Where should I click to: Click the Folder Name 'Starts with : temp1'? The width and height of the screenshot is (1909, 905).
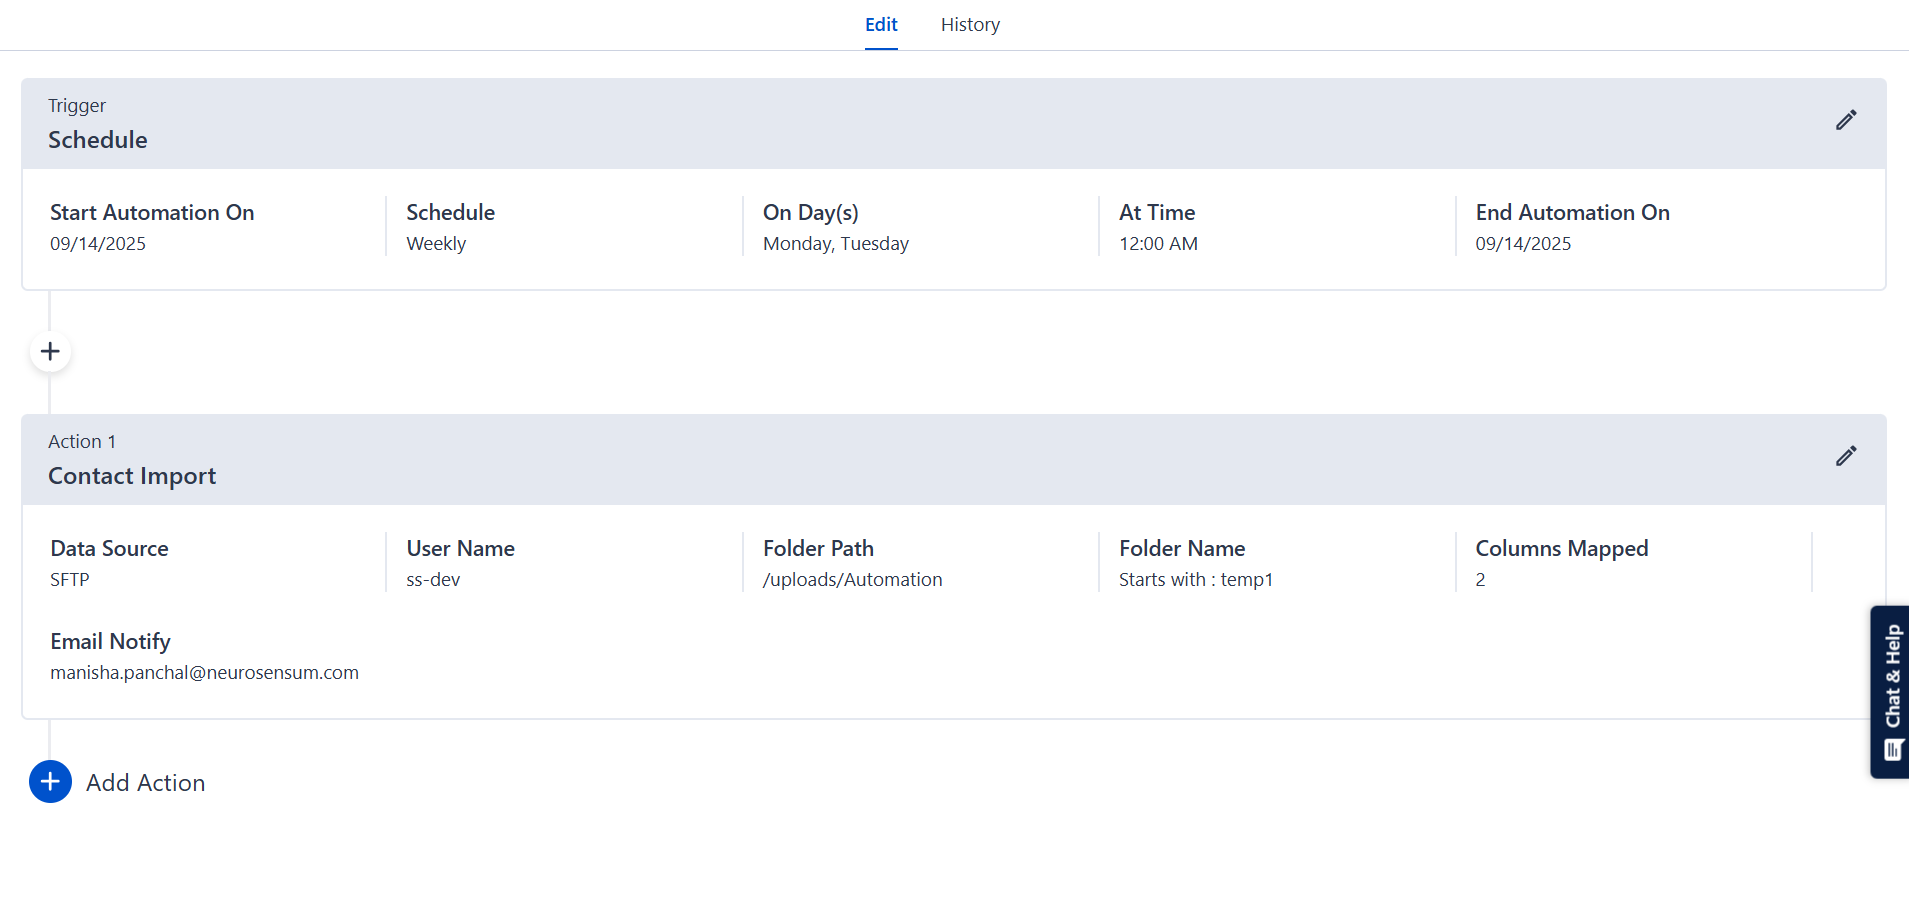pyautogui.click(x=1195, y=580)
